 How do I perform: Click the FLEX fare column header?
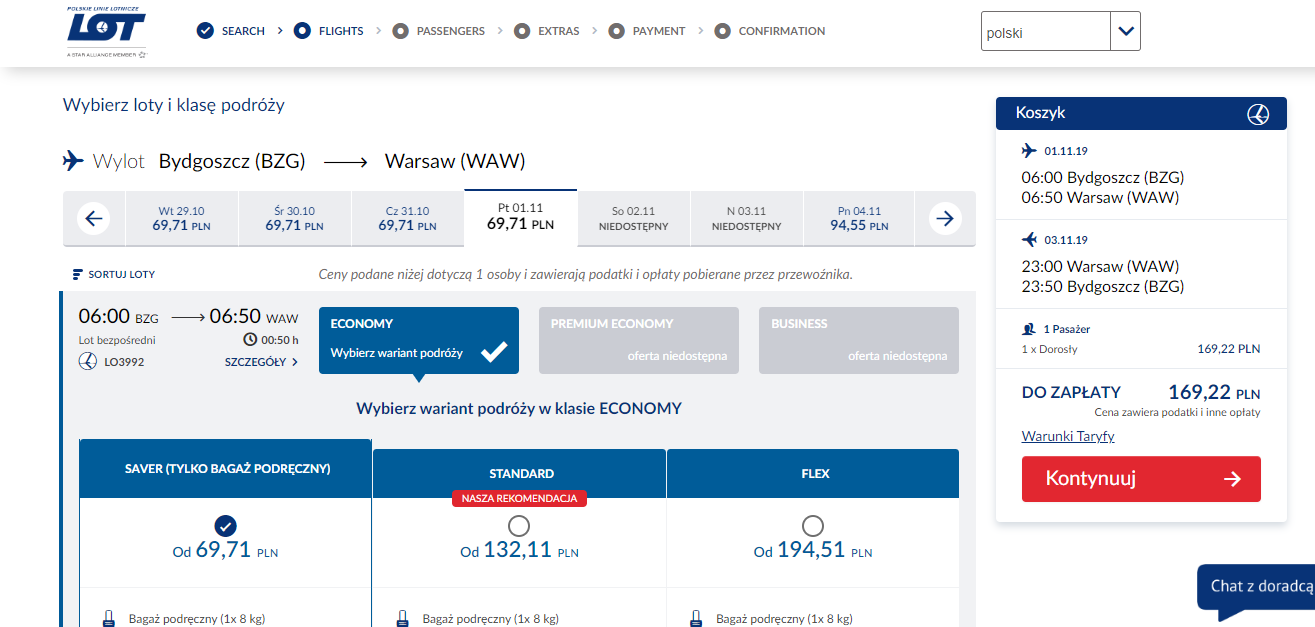click(x=813, y=473)
